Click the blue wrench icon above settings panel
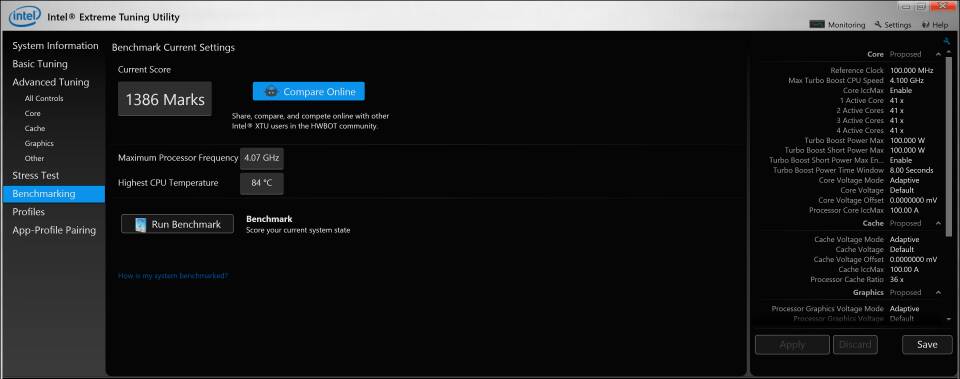The image size is (960, 379). click(948, 42)
